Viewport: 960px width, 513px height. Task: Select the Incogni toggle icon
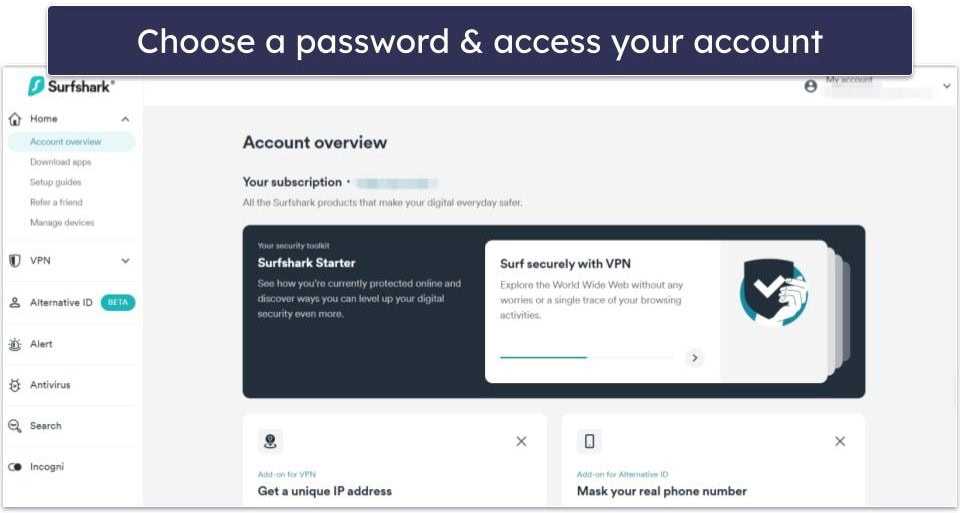tap(15, 467)
